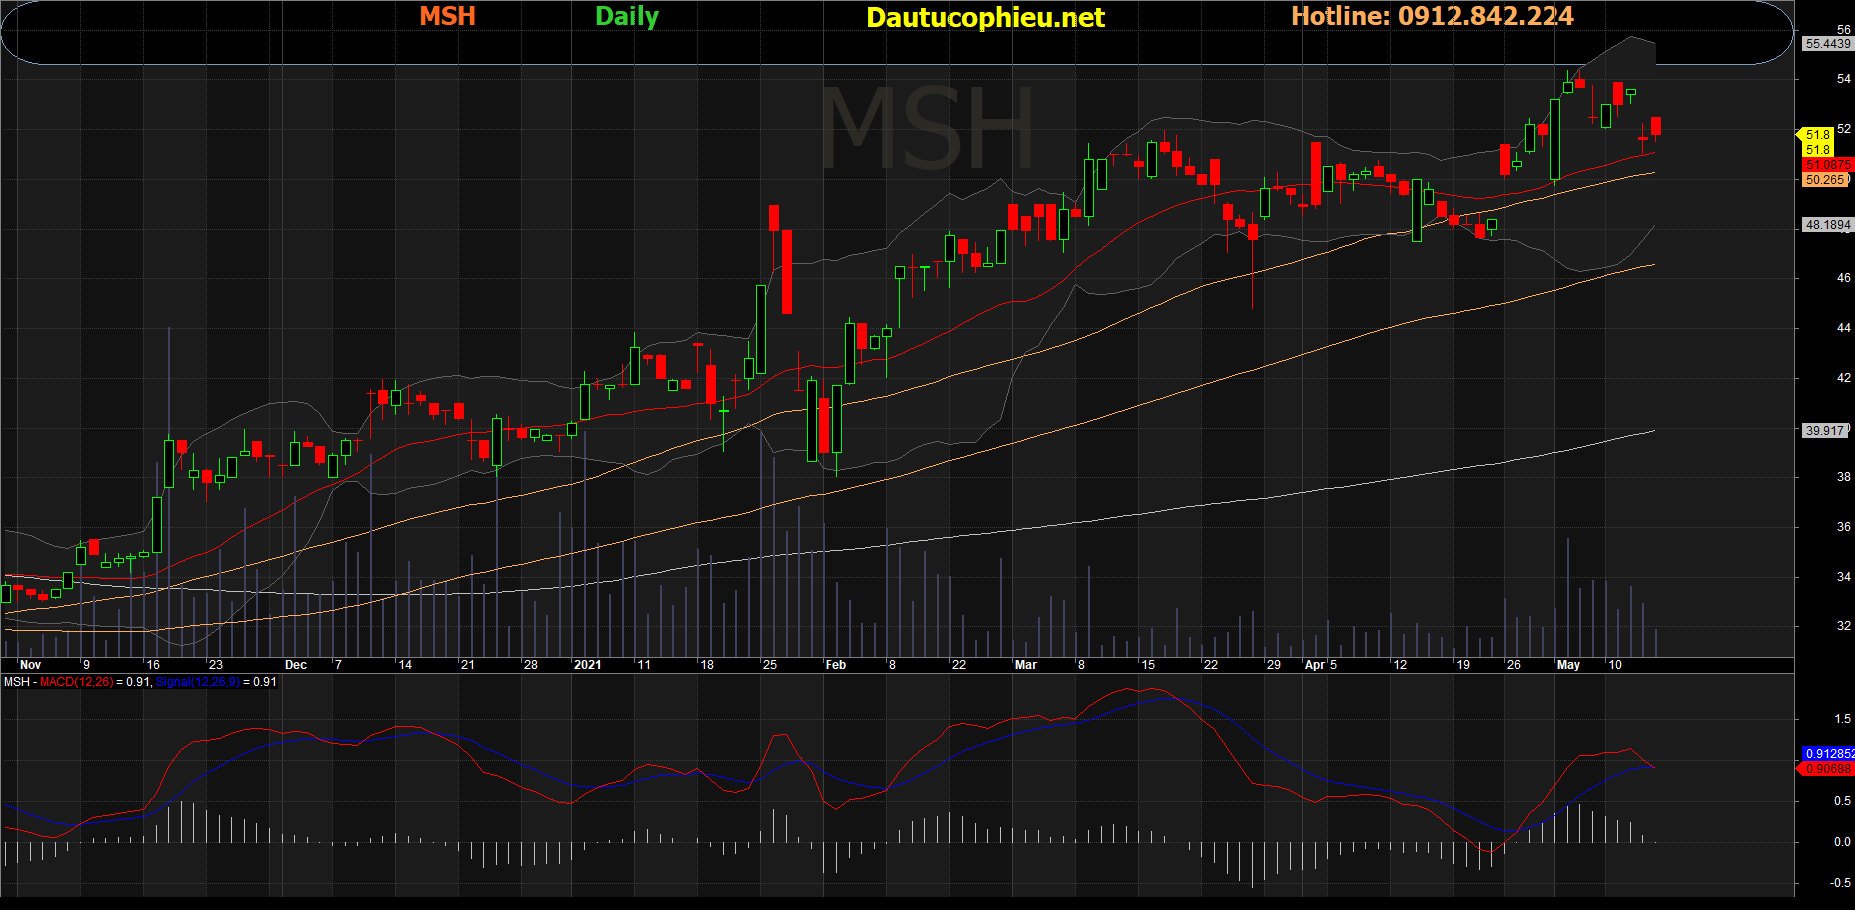Click the -0.5 value on MACD axis

coord(1841,883)
